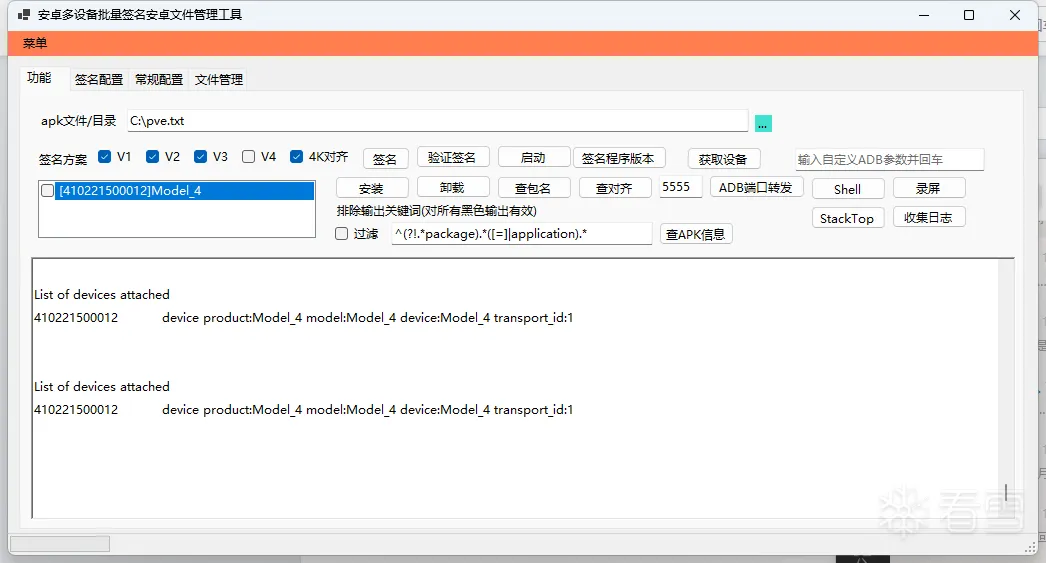Viewport: 1046px width, 563px height.
Task: Click the bottom-left progress bar
Action: pos(60,544)
